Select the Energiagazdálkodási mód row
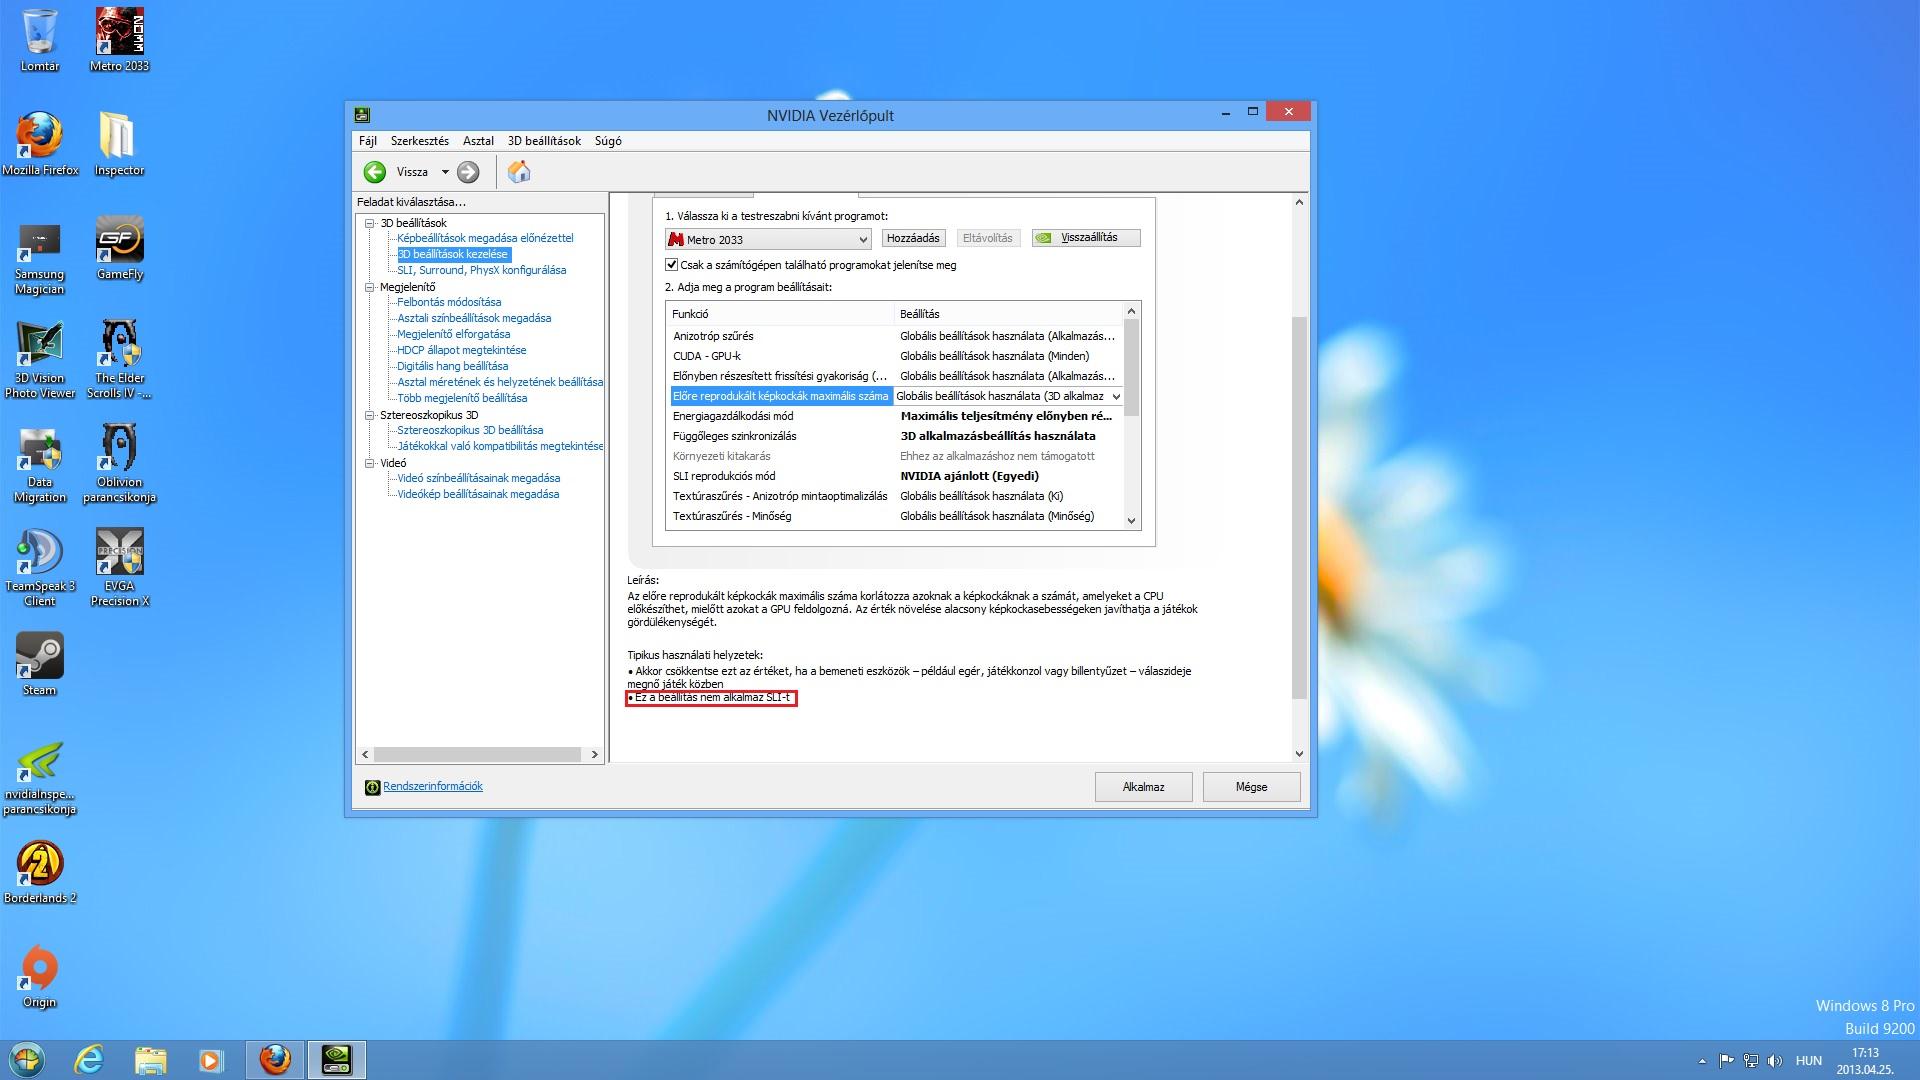Screen dimensions: 1920x1080 point(895,416)
